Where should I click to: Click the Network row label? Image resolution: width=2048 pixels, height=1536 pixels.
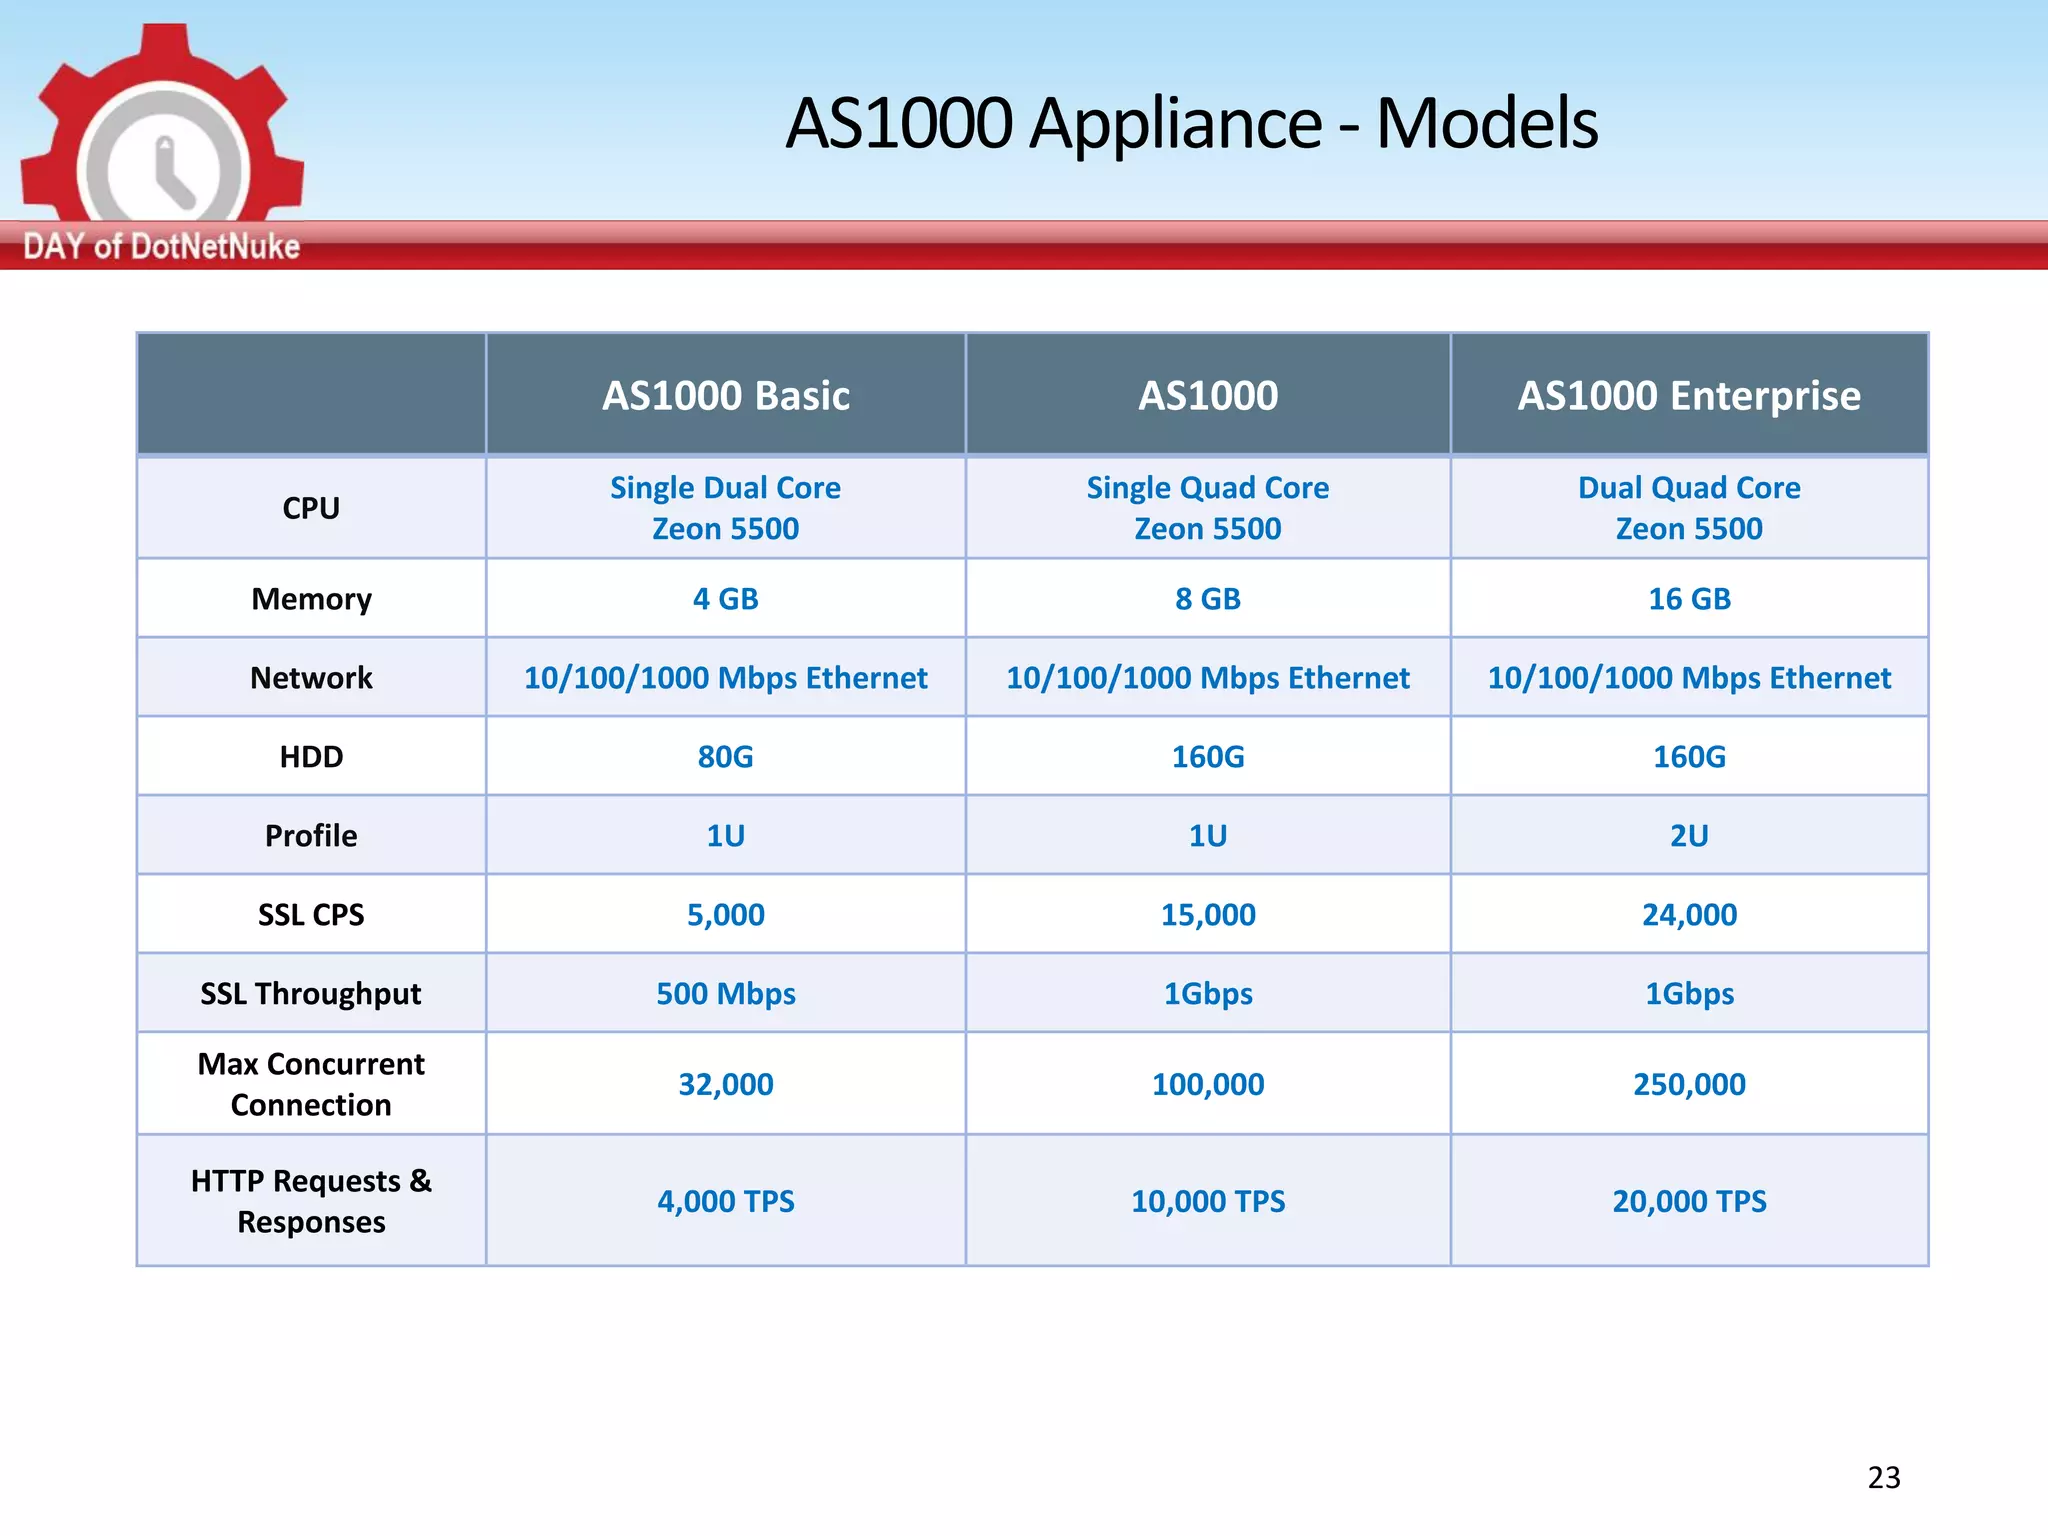coord(311,677)
